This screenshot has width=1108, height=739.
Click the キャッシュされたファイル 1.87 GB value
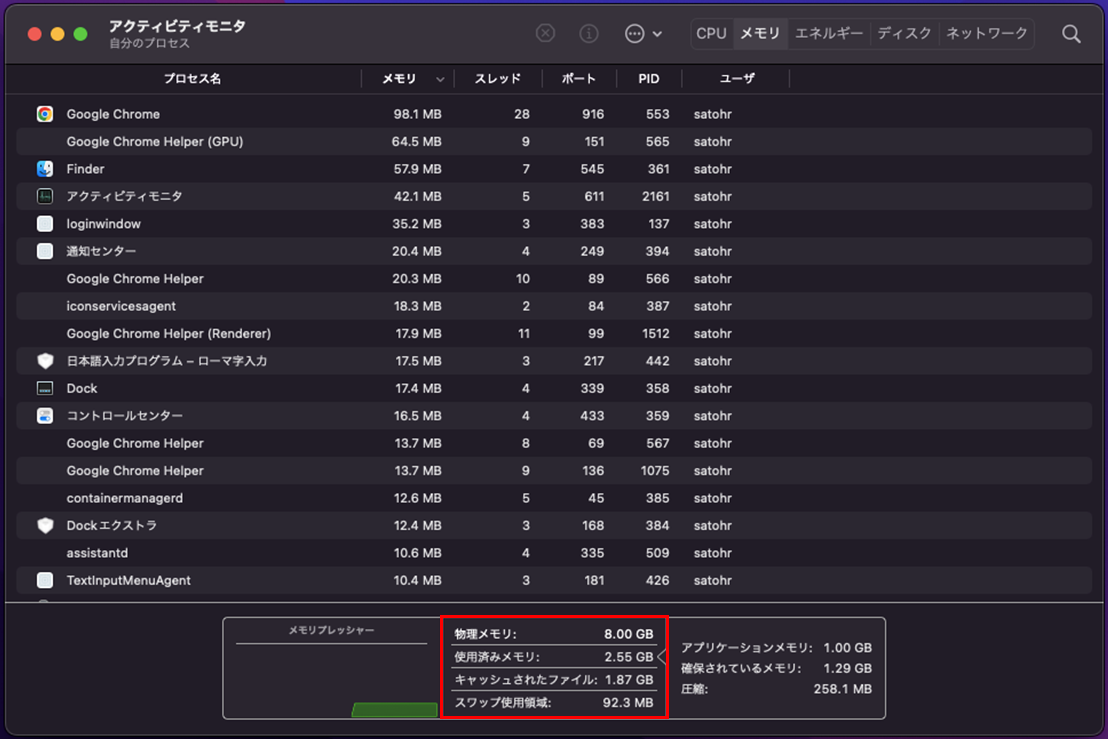(x=628, y=680)
